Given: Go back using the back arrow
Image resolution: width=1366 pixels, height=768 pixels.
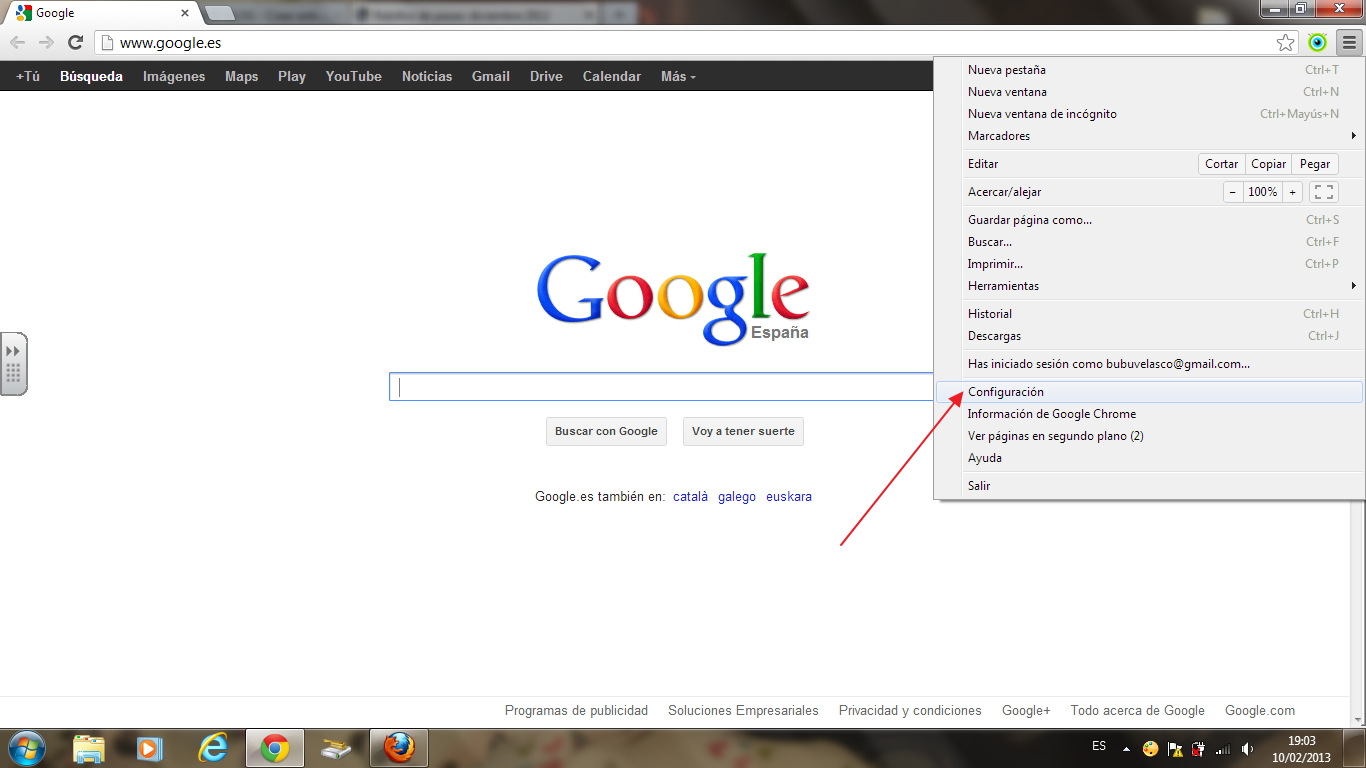Looking at the screenshot, I should point(18,42).
